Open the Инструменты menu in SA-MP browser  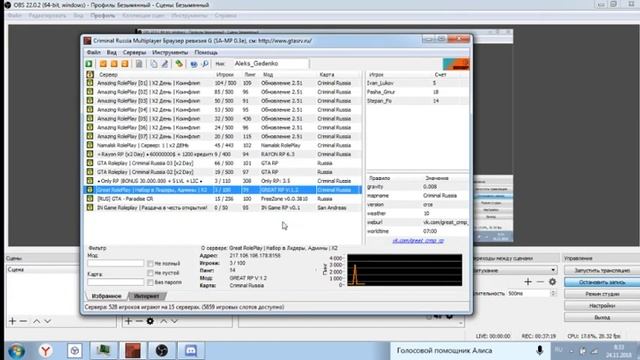[170, 52]
